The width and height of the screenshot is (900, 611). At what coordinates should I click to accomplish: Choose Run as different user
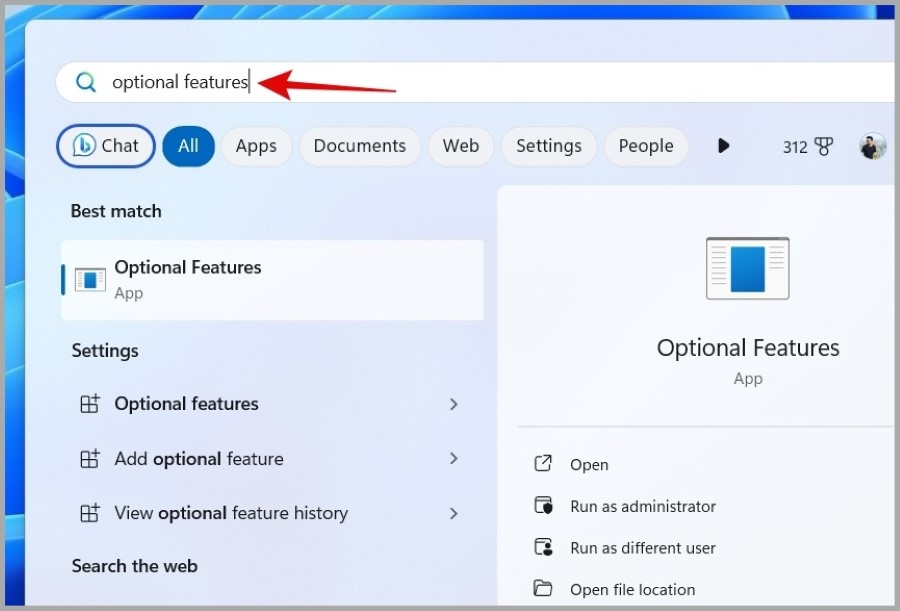tap(643, 548)
